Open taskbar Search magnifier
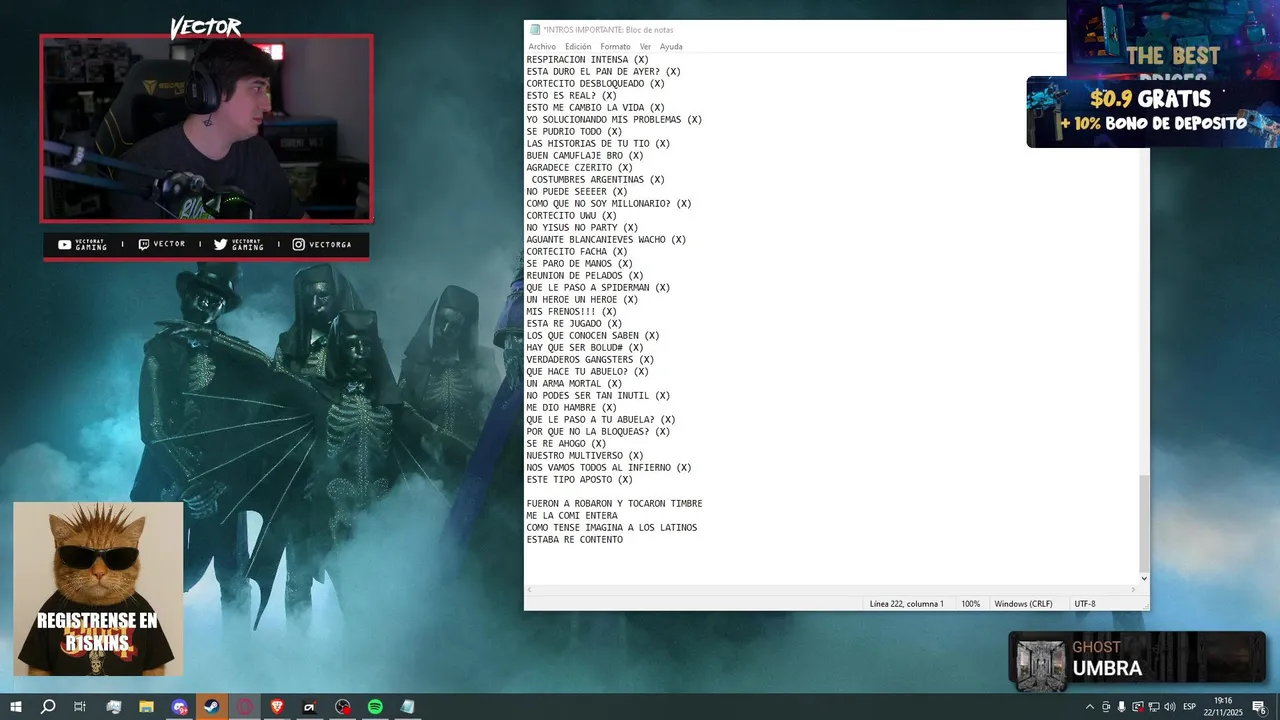This screenshot has height=720, width=1280. [48, 707]
